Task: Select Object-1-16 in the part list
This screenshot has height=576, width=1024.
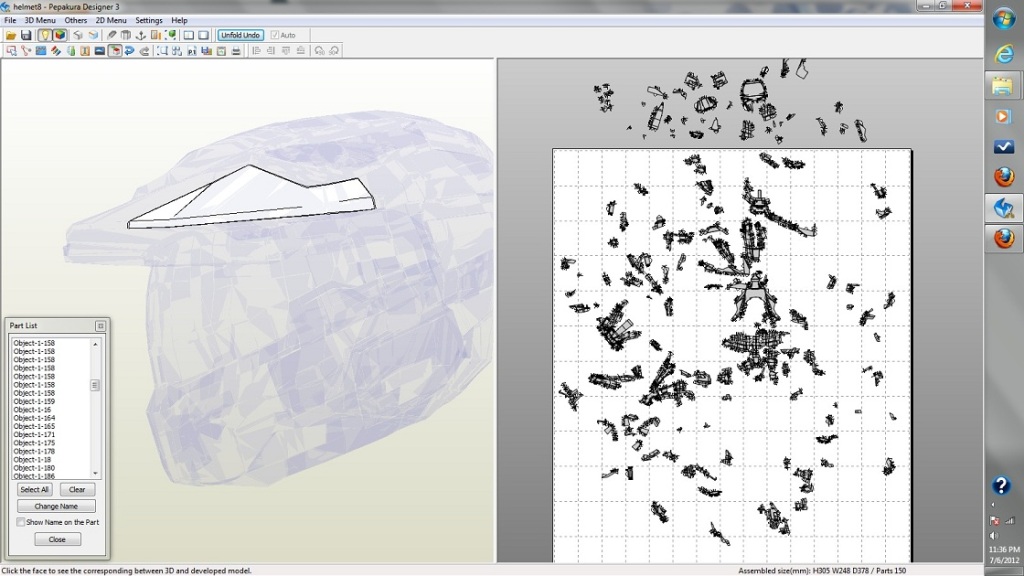Action: (32, 409)
